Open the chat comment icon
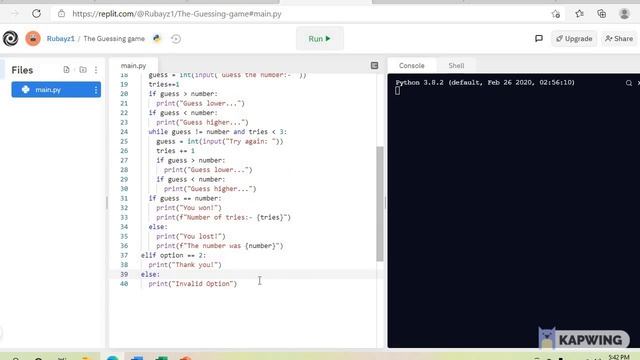 pos(539,38)
